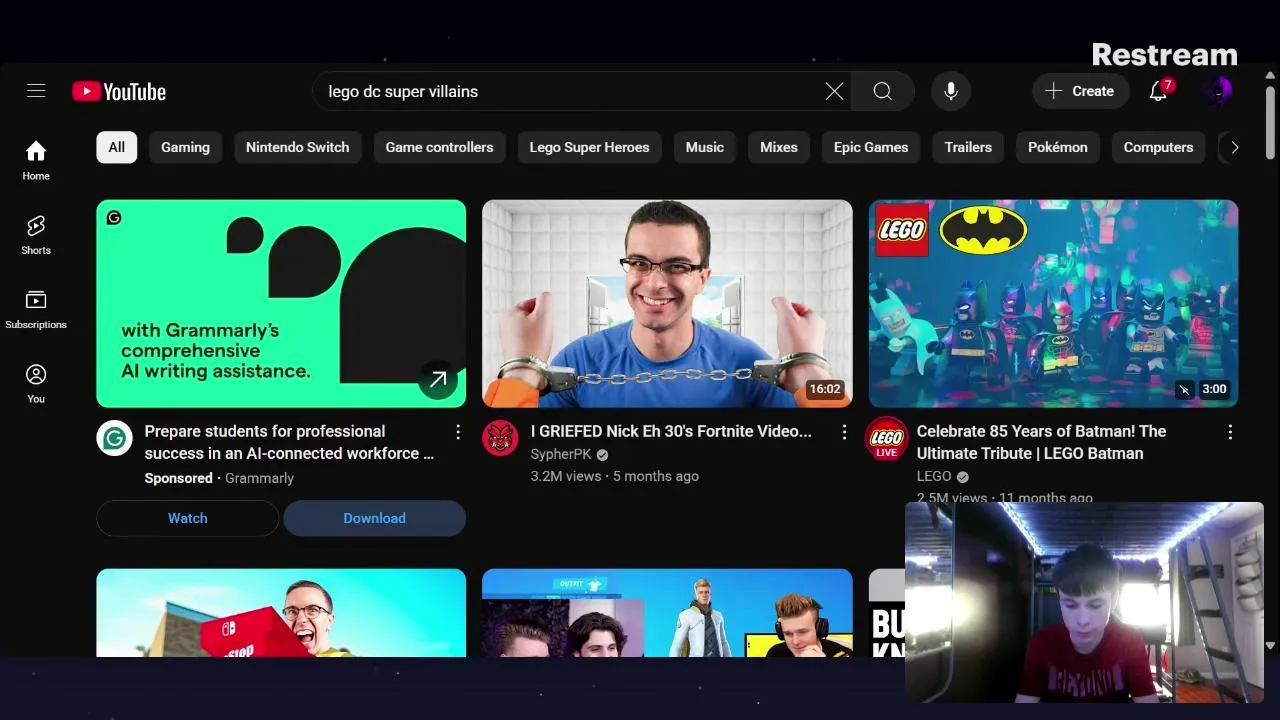
Task: Open the account avatar menu
Action: (x=1217, y=91)
